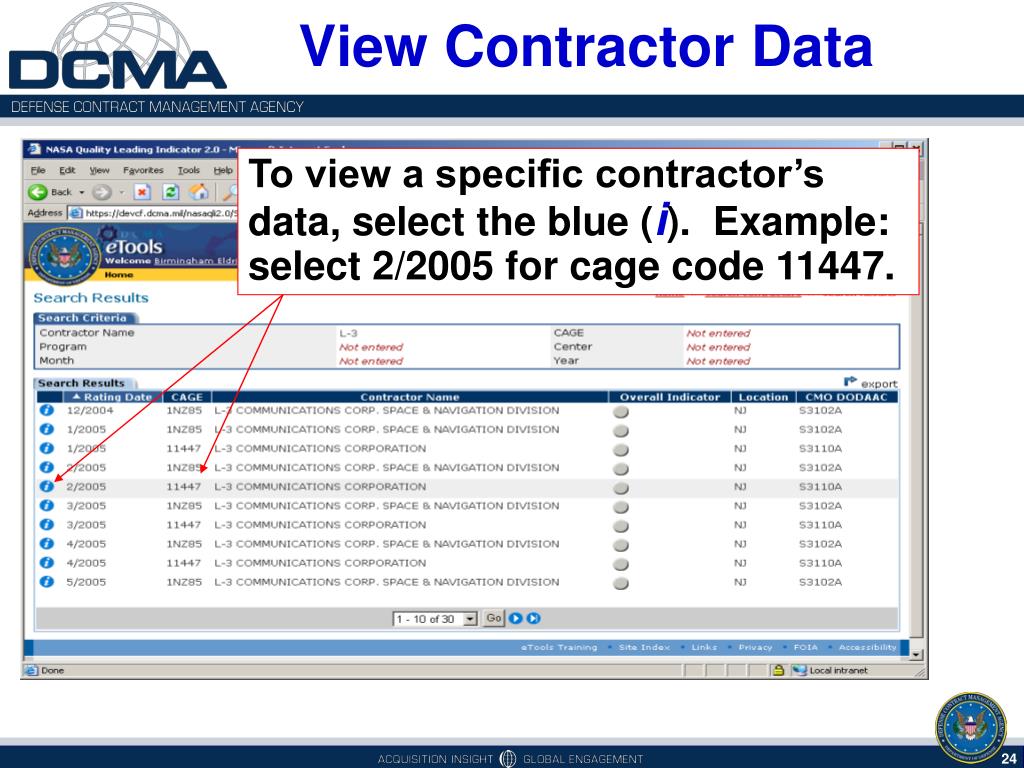This screenshot has width=1024, height=768.
Task: Click CAGE 11447 in 4/2005 row
Action: click(184, 563)
